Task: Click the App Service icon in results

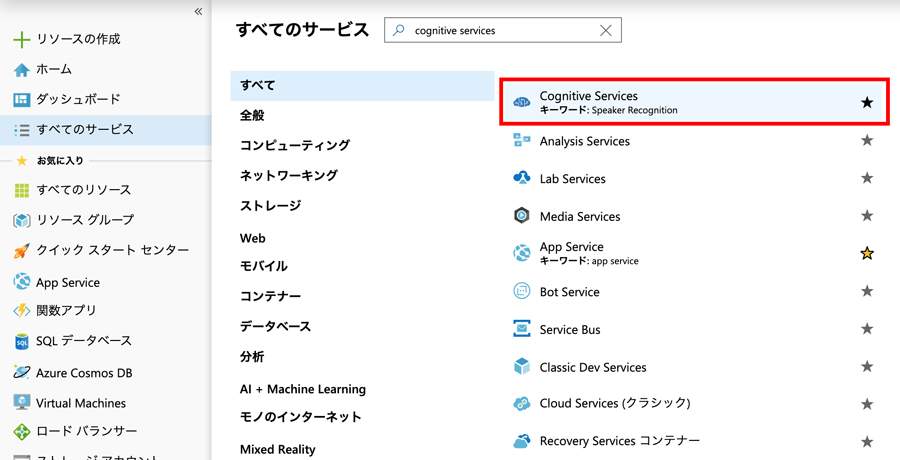Action: 522,253
